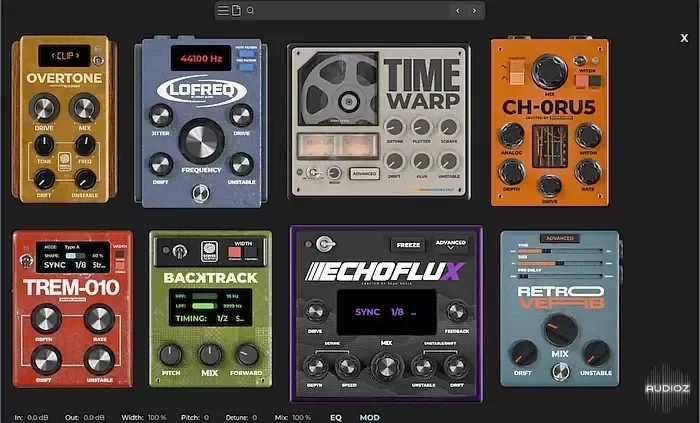
Task: Stomp the LoFreq footswitch
Action: click(x=201, y=194)
